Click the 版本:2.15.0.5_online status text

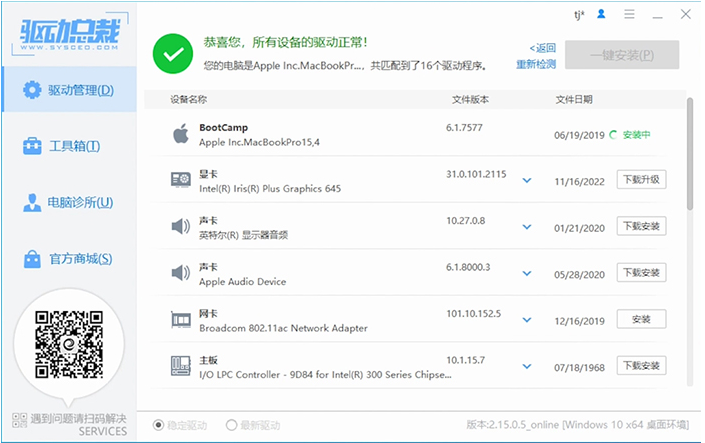512,425
